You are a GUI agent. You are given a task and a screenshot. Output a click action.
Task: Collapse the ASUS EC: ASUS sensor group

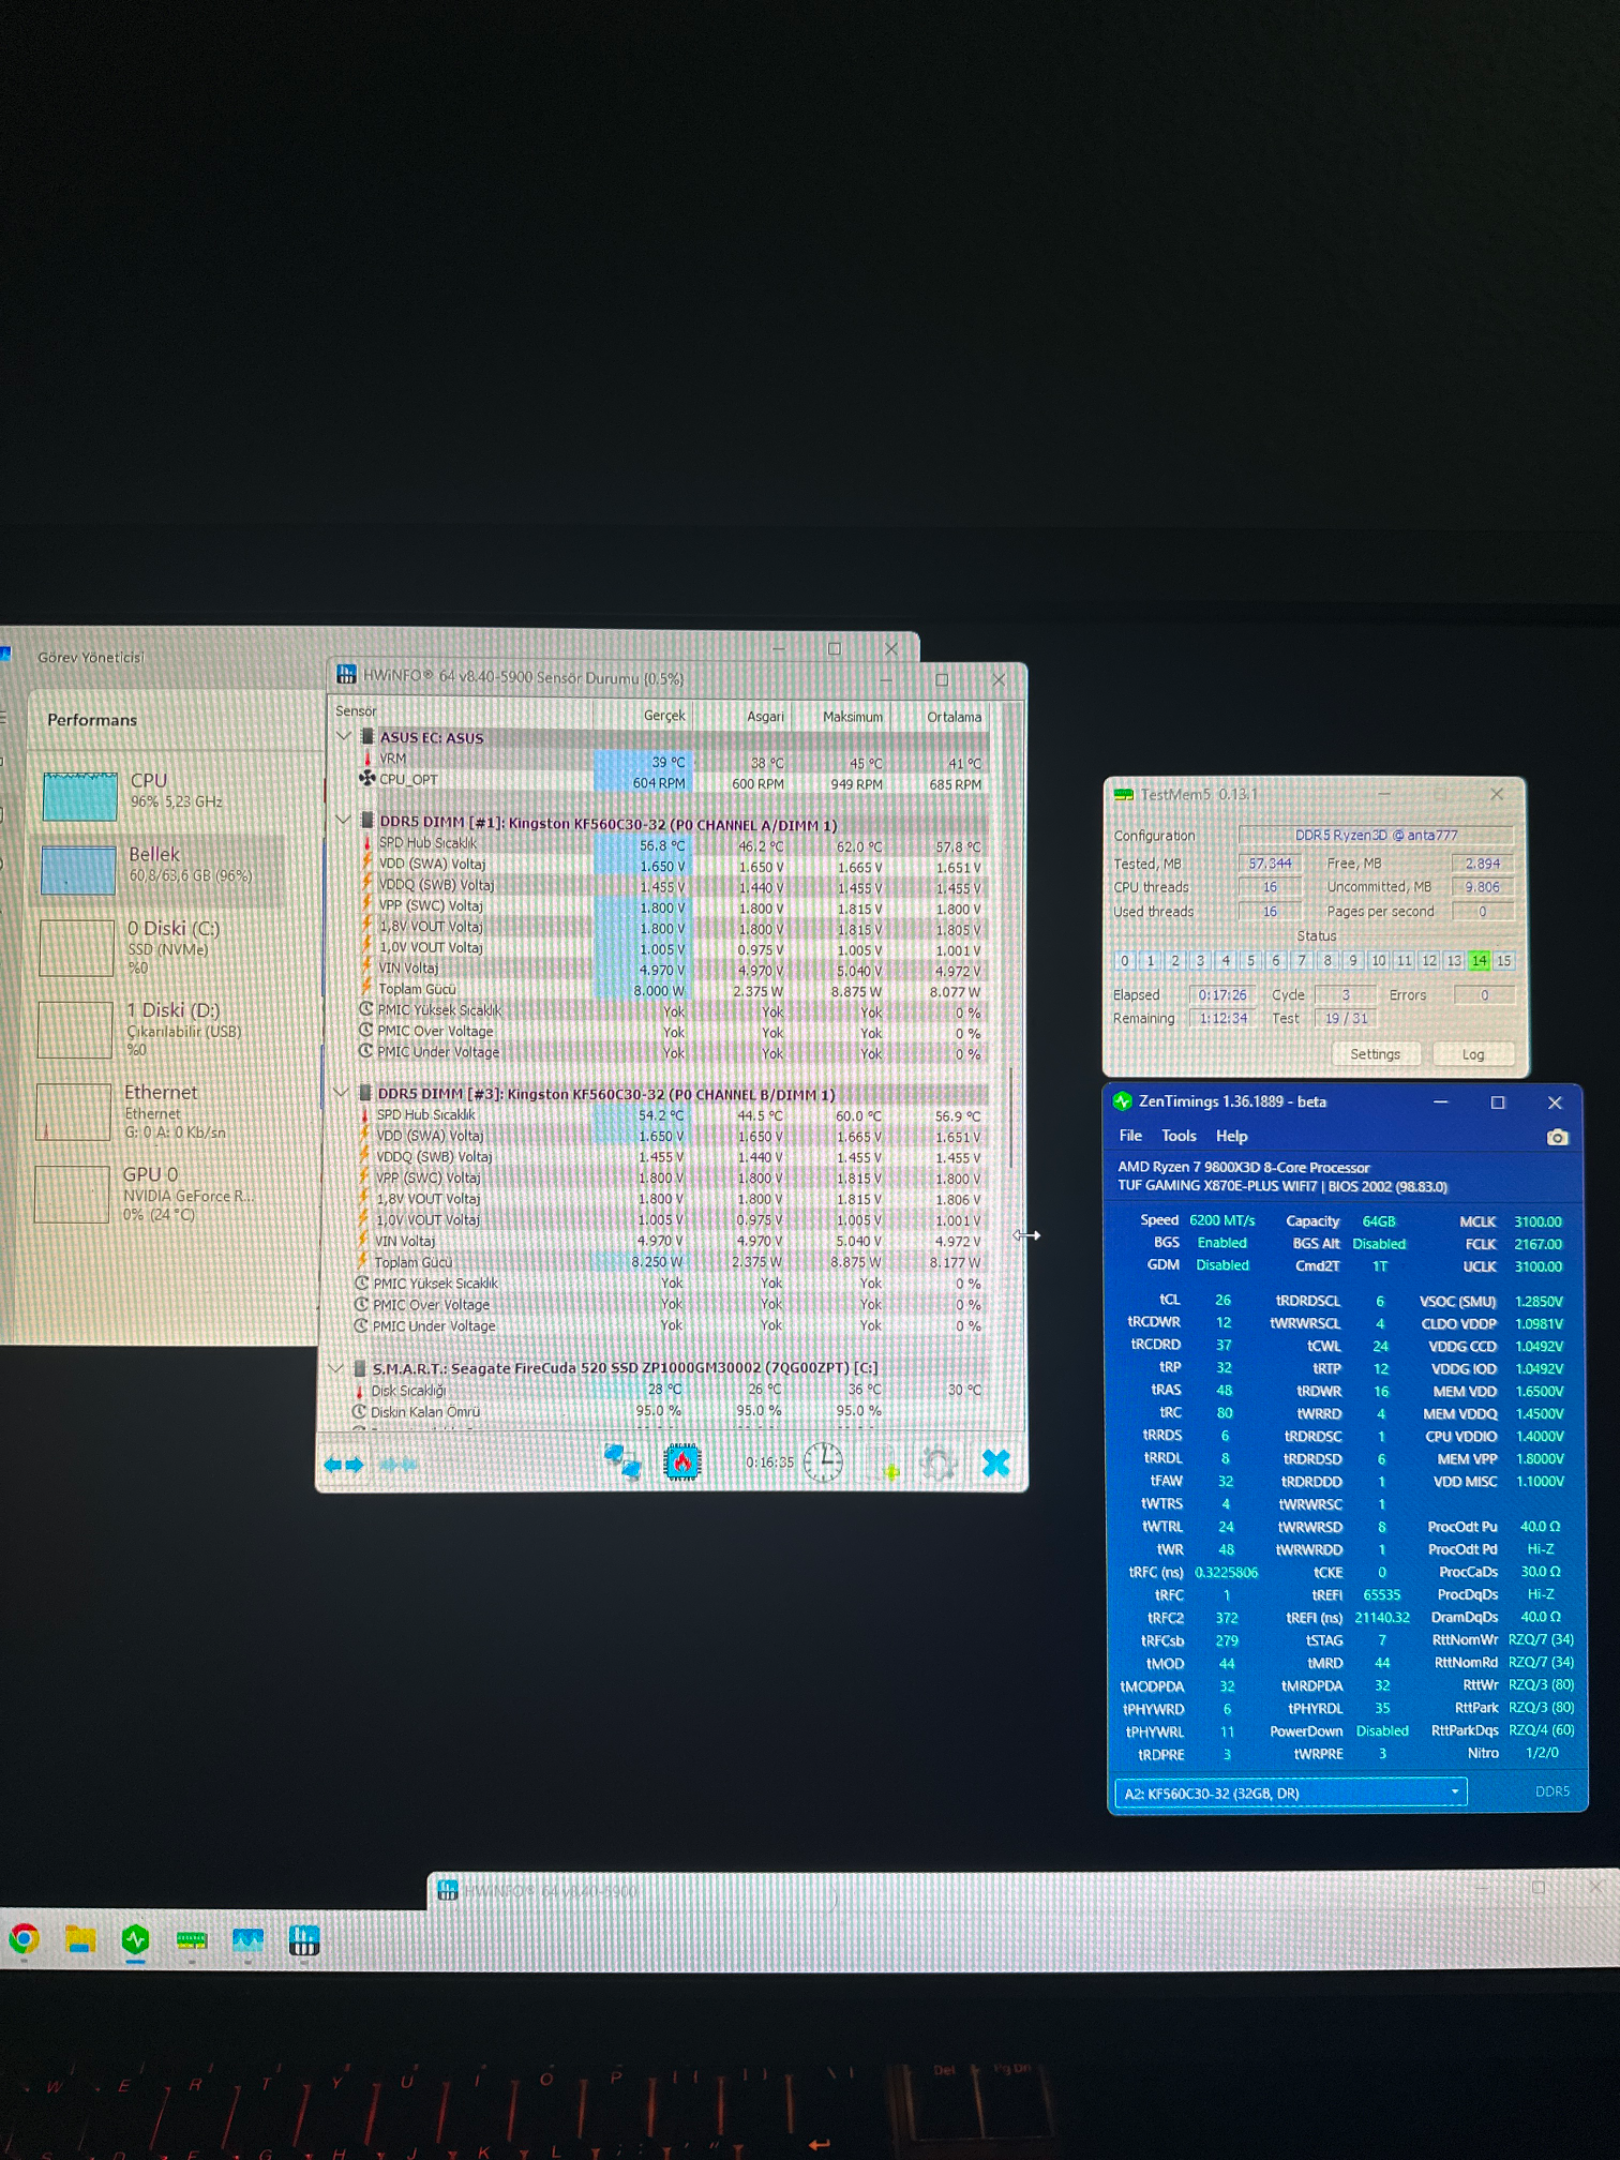343,736
